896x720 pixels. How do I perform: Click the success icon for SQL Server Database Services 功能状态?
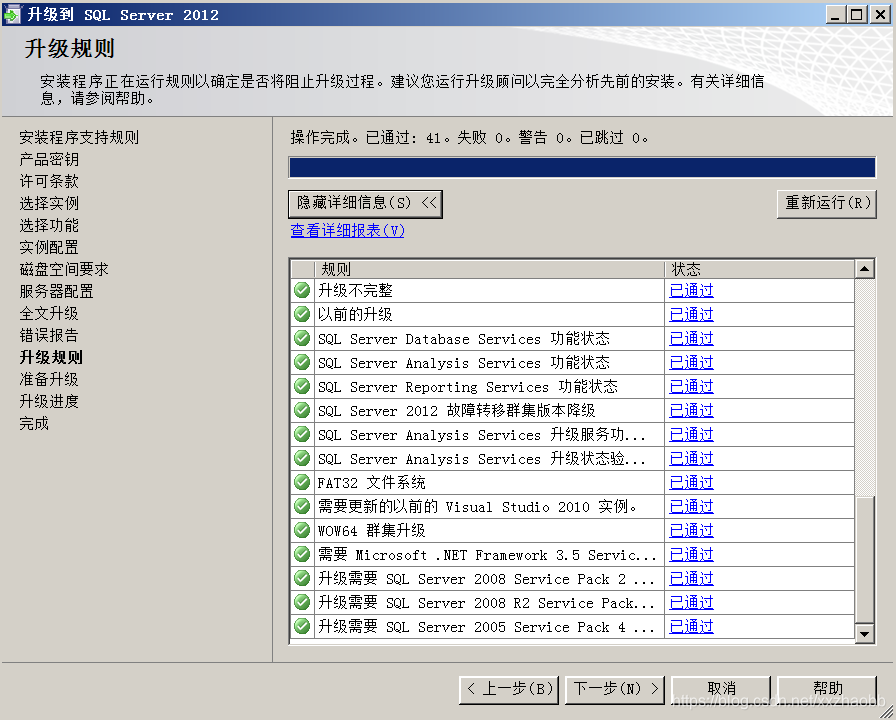tap(301, 338)
